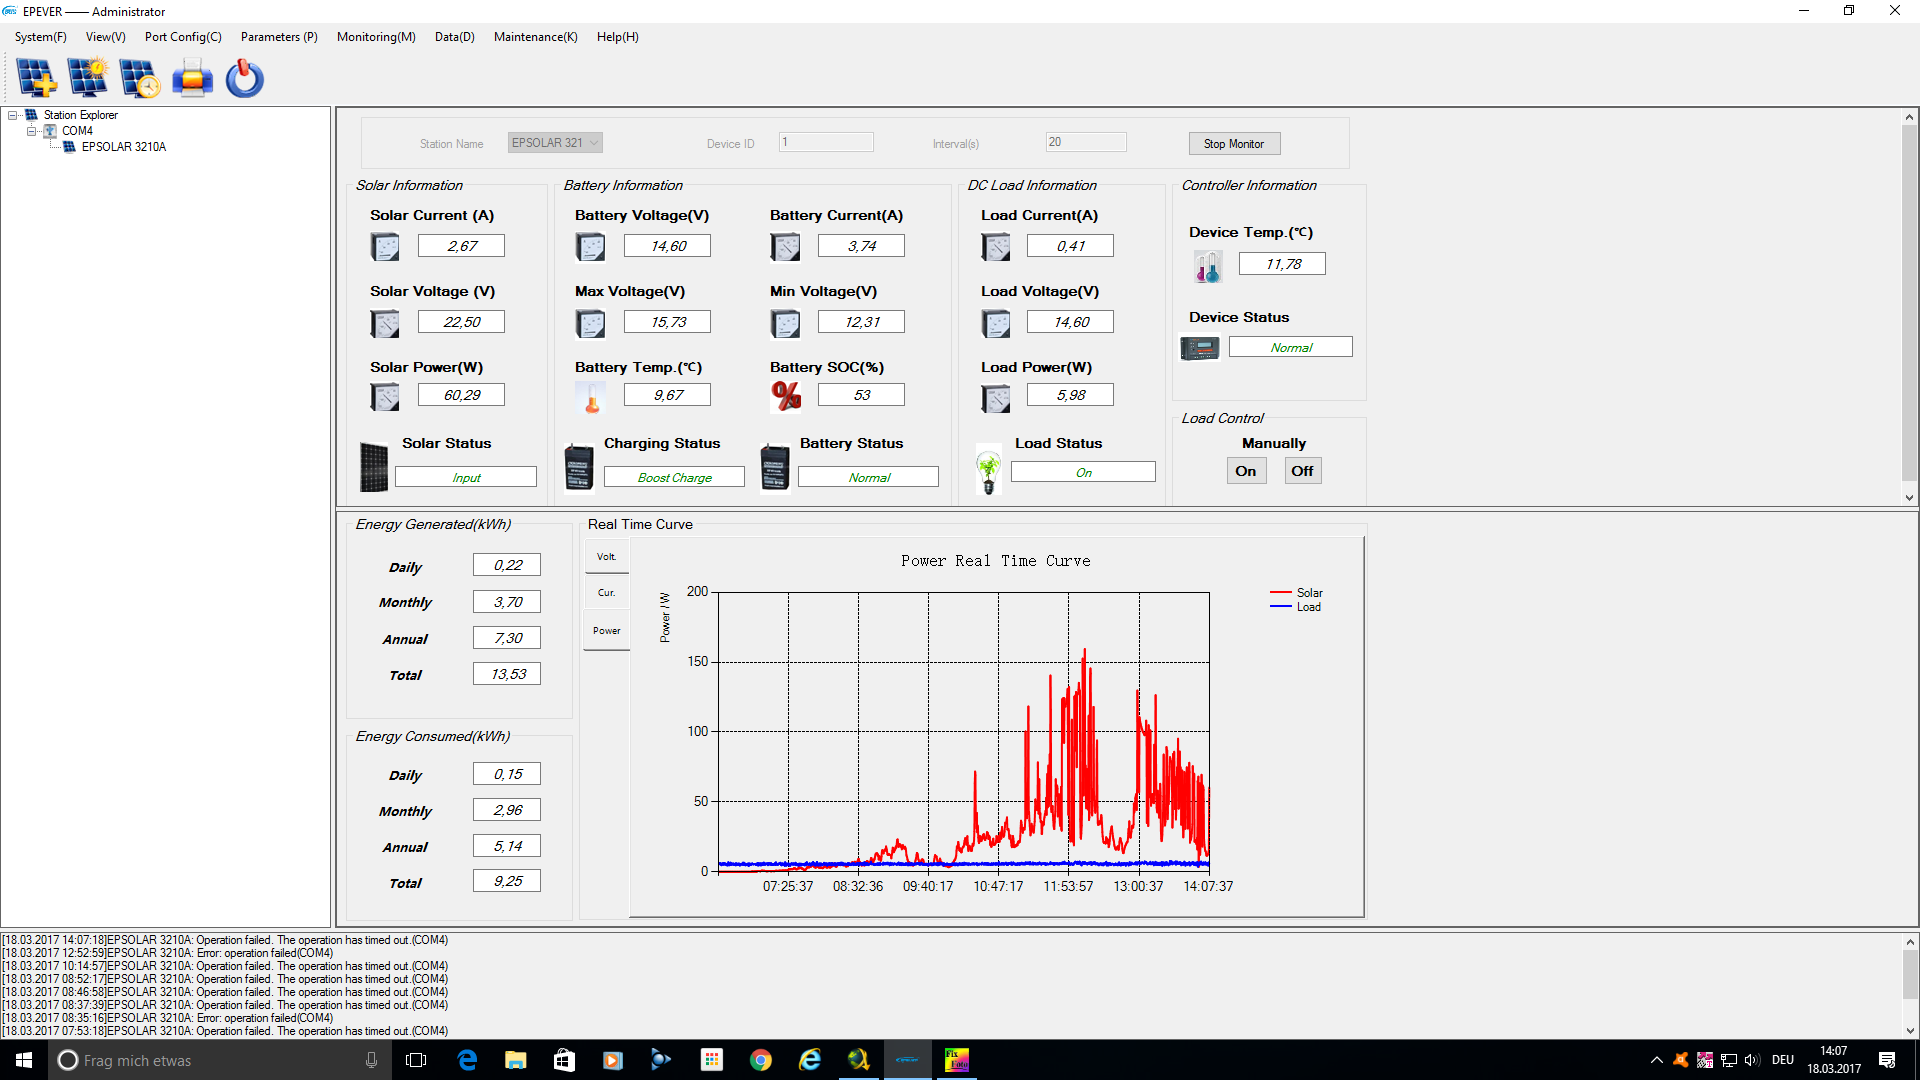The height and width of the screenshot is (1080, 1920).
Task: Open the Parameters (P) menu
Action: coord(279,37)
